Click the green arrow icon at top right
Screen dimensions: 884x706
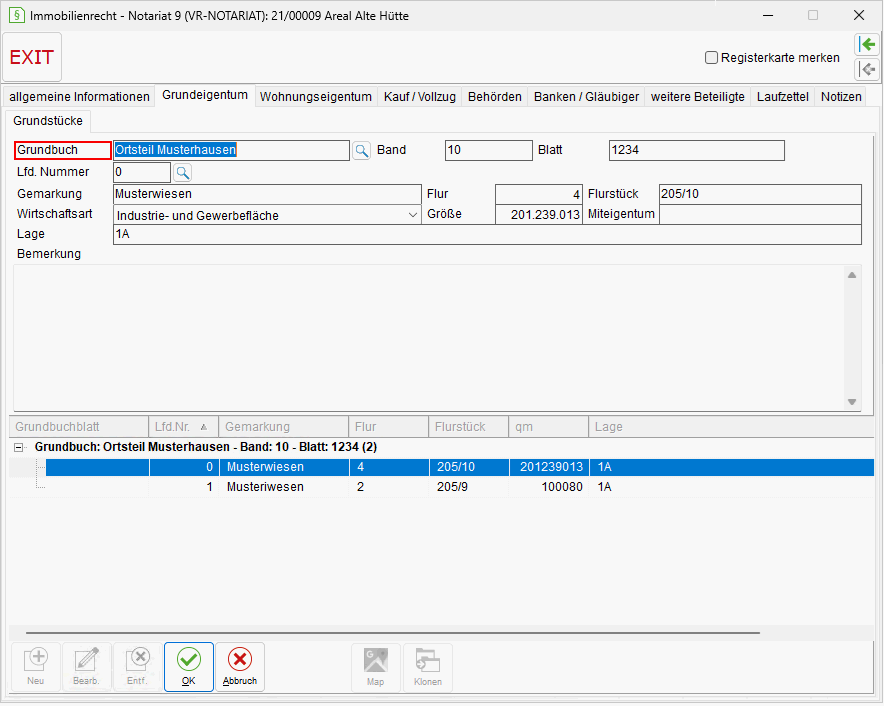pyautogui.click(x=867, y=44)
